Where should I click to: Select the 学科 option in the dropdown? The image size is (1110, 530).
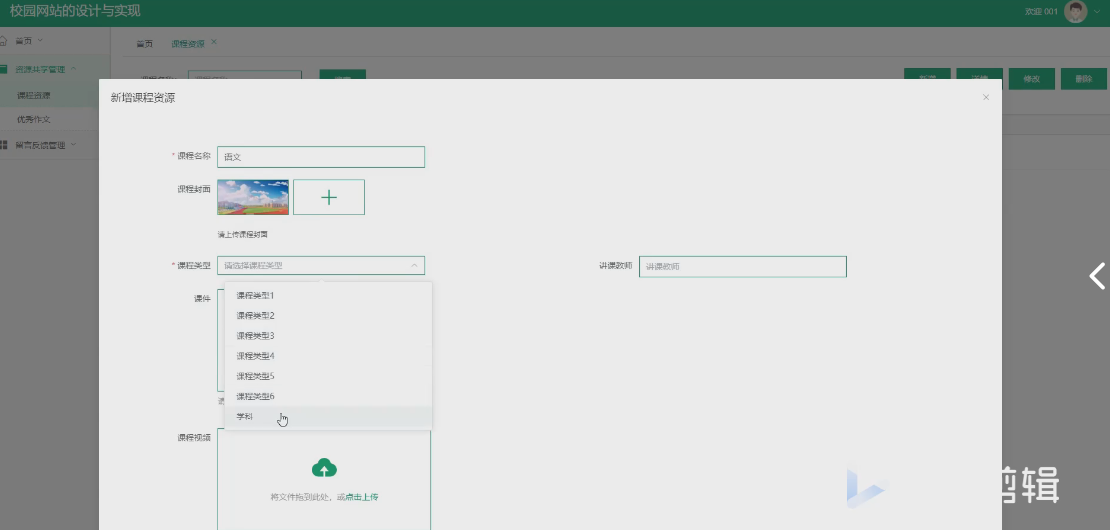(x=328, y=417)
